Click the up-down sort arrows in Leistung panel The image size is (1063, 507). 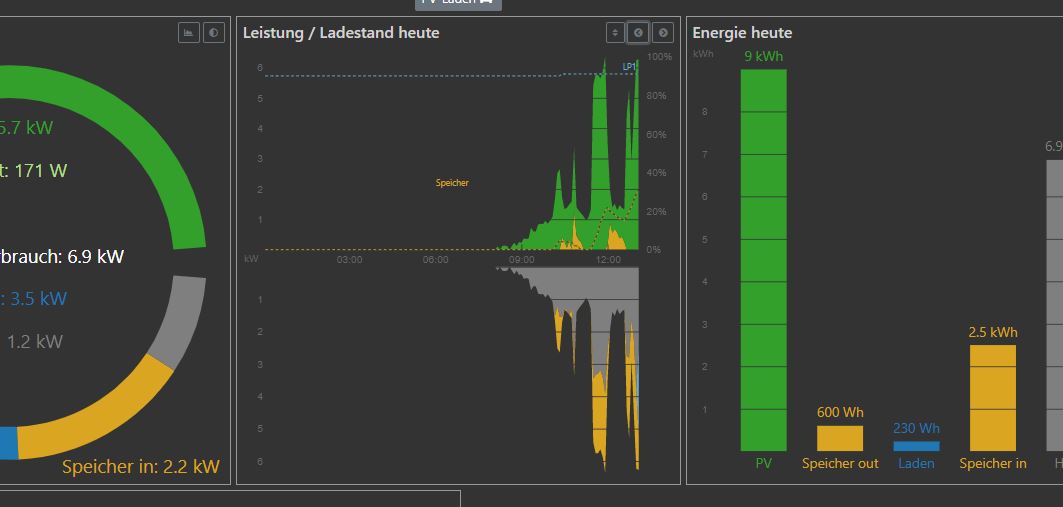tap(614, 33)
